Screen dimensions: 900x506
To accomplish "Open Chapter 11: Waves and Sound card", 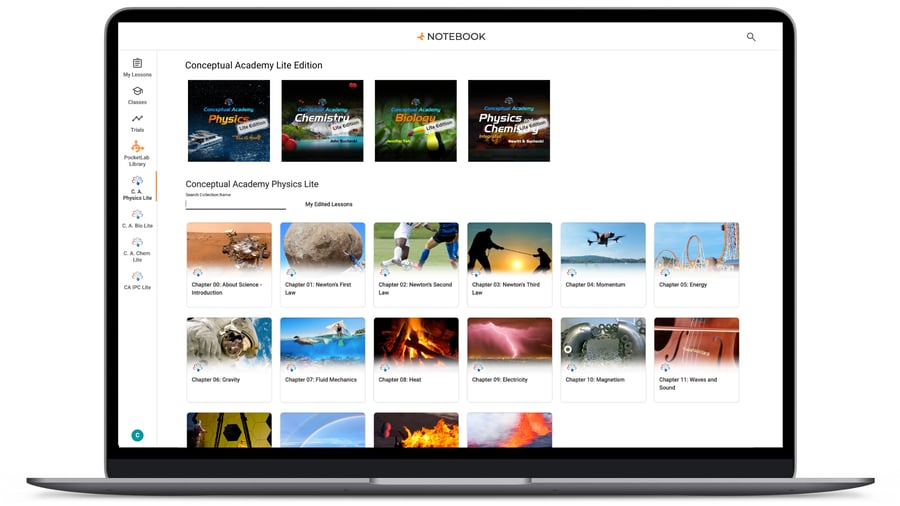I will point(697,360).
